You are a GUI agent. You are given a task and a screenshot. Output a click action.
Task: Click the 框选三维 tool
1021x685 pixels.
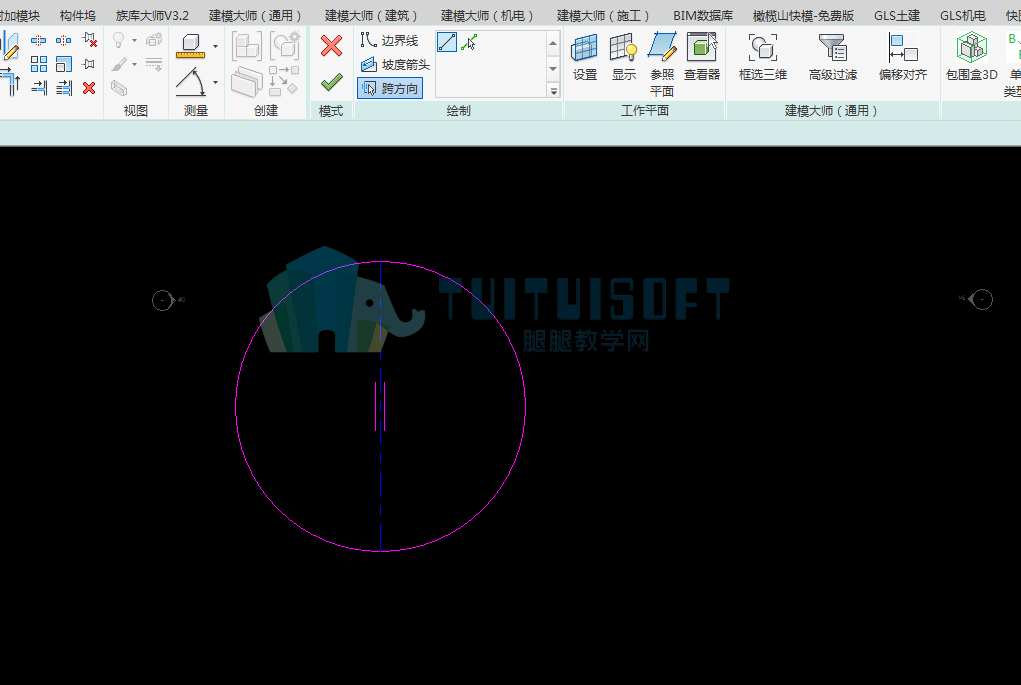pos(762,57)
